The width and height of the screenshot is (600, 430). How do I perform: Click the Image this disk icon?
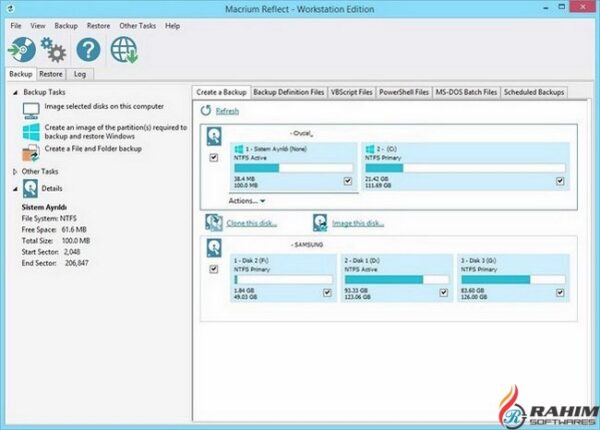320,223
